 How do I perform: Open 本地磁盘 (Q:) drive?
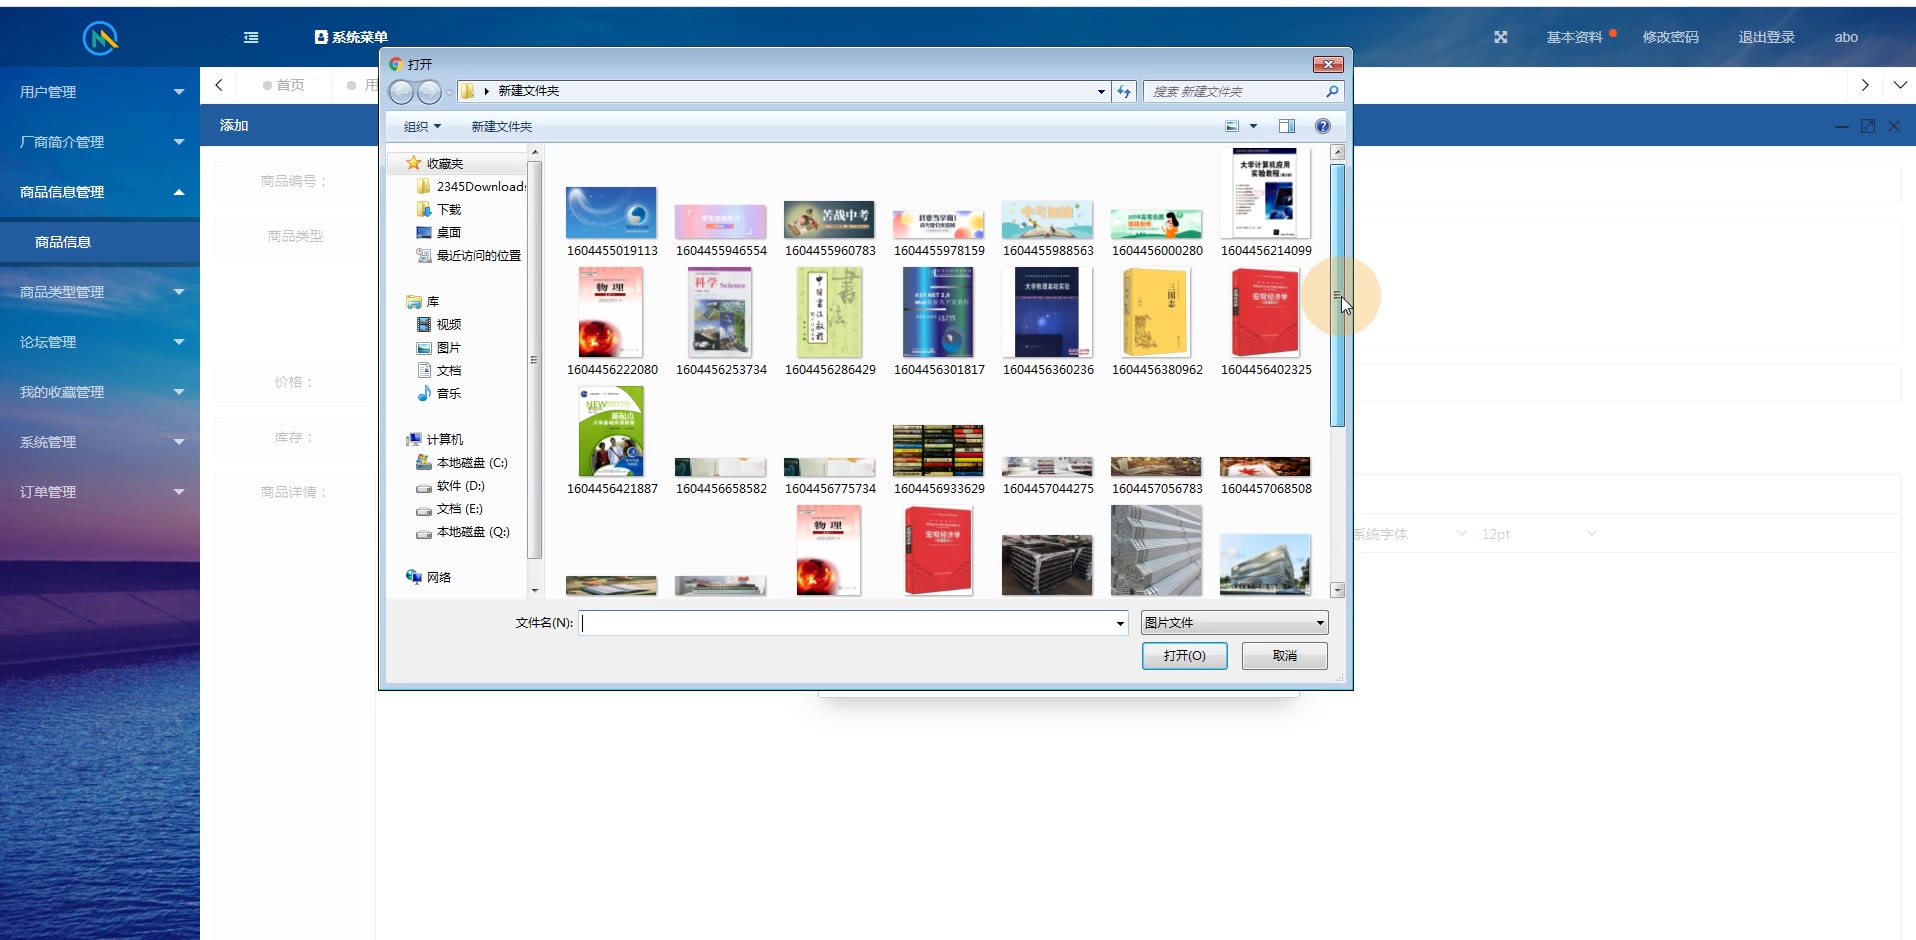(463, 531)
